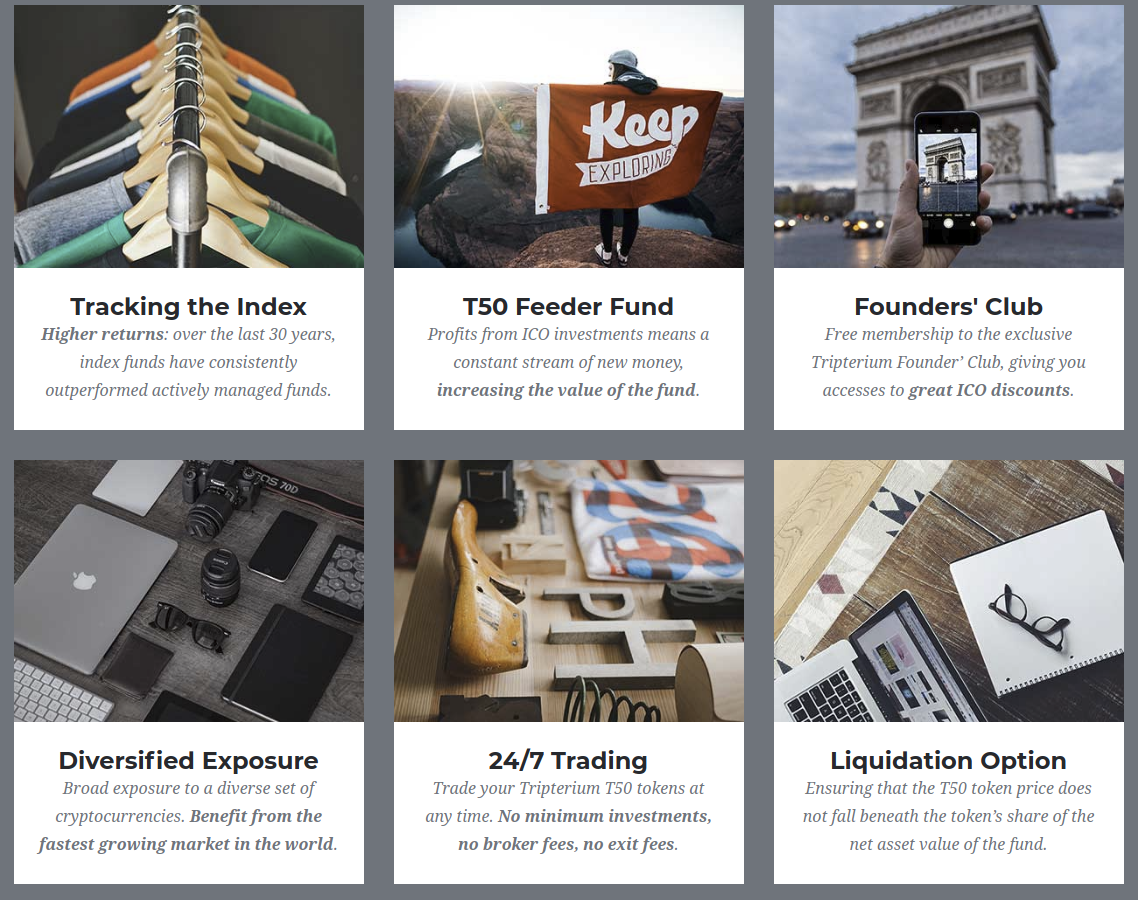1138x900 pixels.
Task: Click 'increasing the value of the fund' text
Action: [x=566, y=390]
